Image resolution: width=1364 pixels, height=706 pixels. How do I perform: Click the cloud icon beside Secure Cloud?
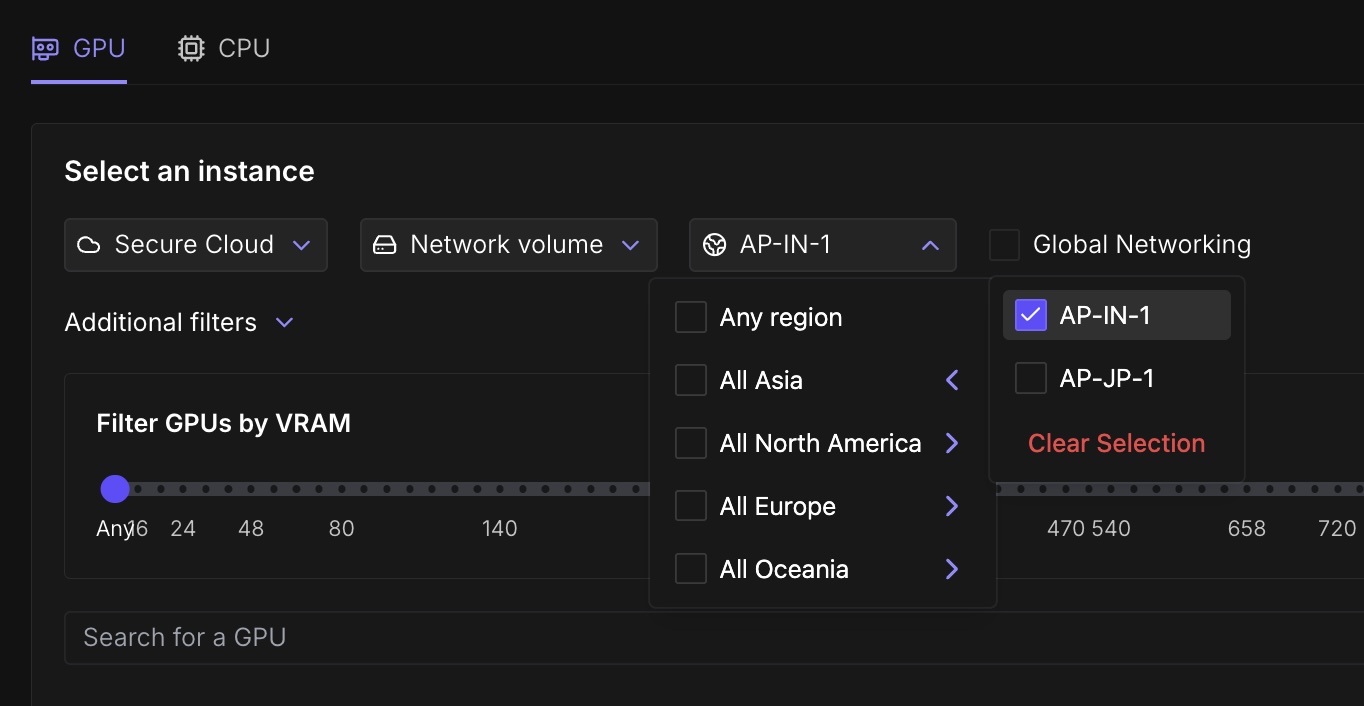pos(89,245)
